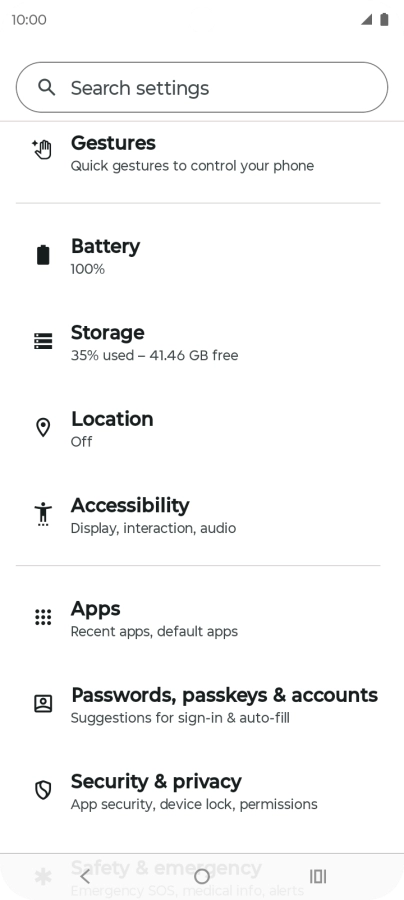The image size is (404, 900).
Task: Open Apps settings
Action: click(202, 619)
